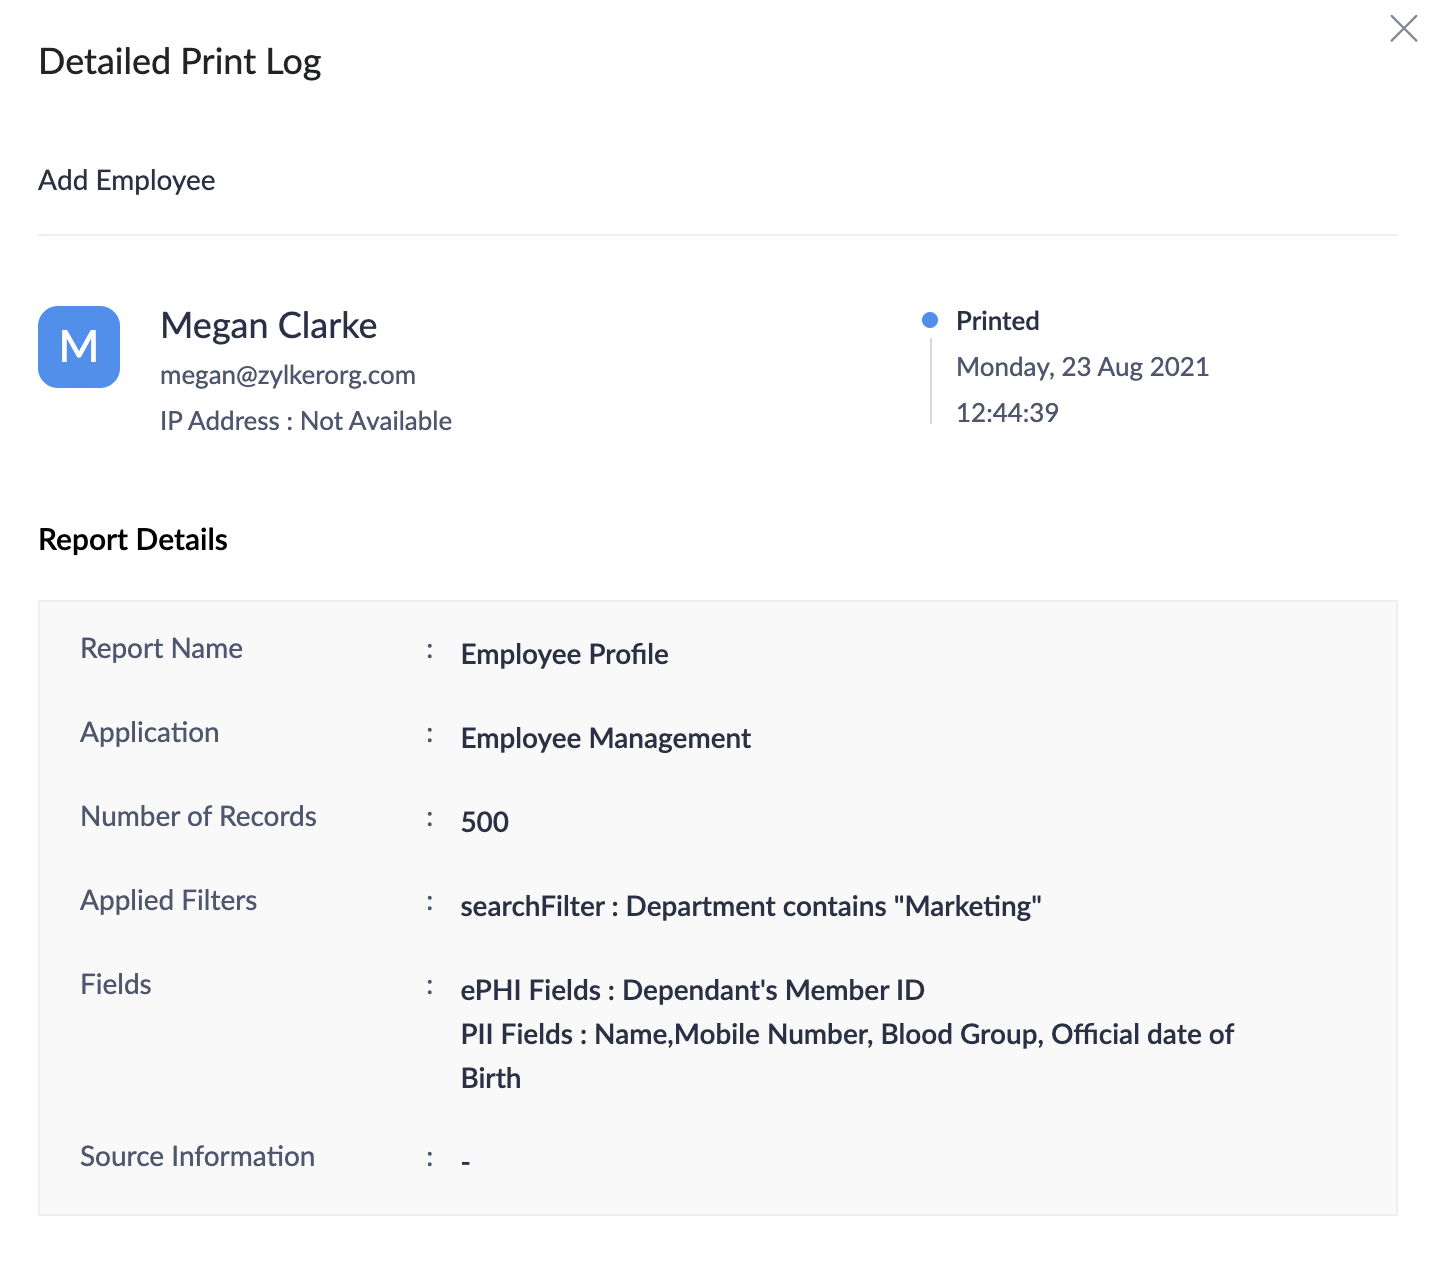Select the Employee Profile report name
1440x1266 pixels.
tap(564, 654)
